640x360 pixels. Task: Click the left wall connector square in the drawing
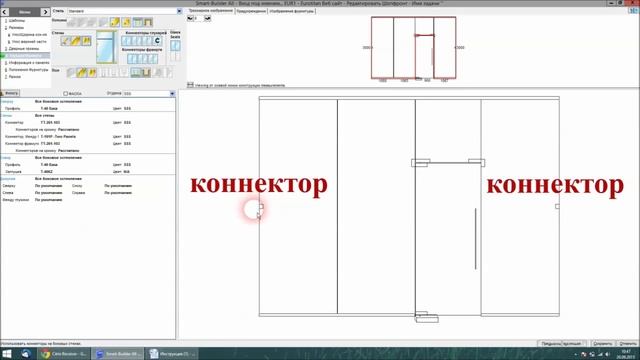click(x=261, y=207)
